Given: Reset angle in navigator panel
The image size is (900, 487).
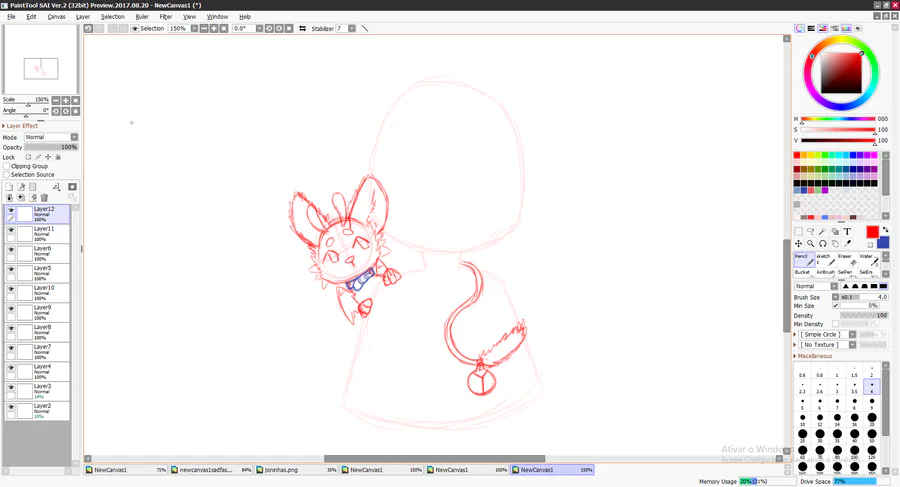Looking at the screenshot, I should 76,111.
